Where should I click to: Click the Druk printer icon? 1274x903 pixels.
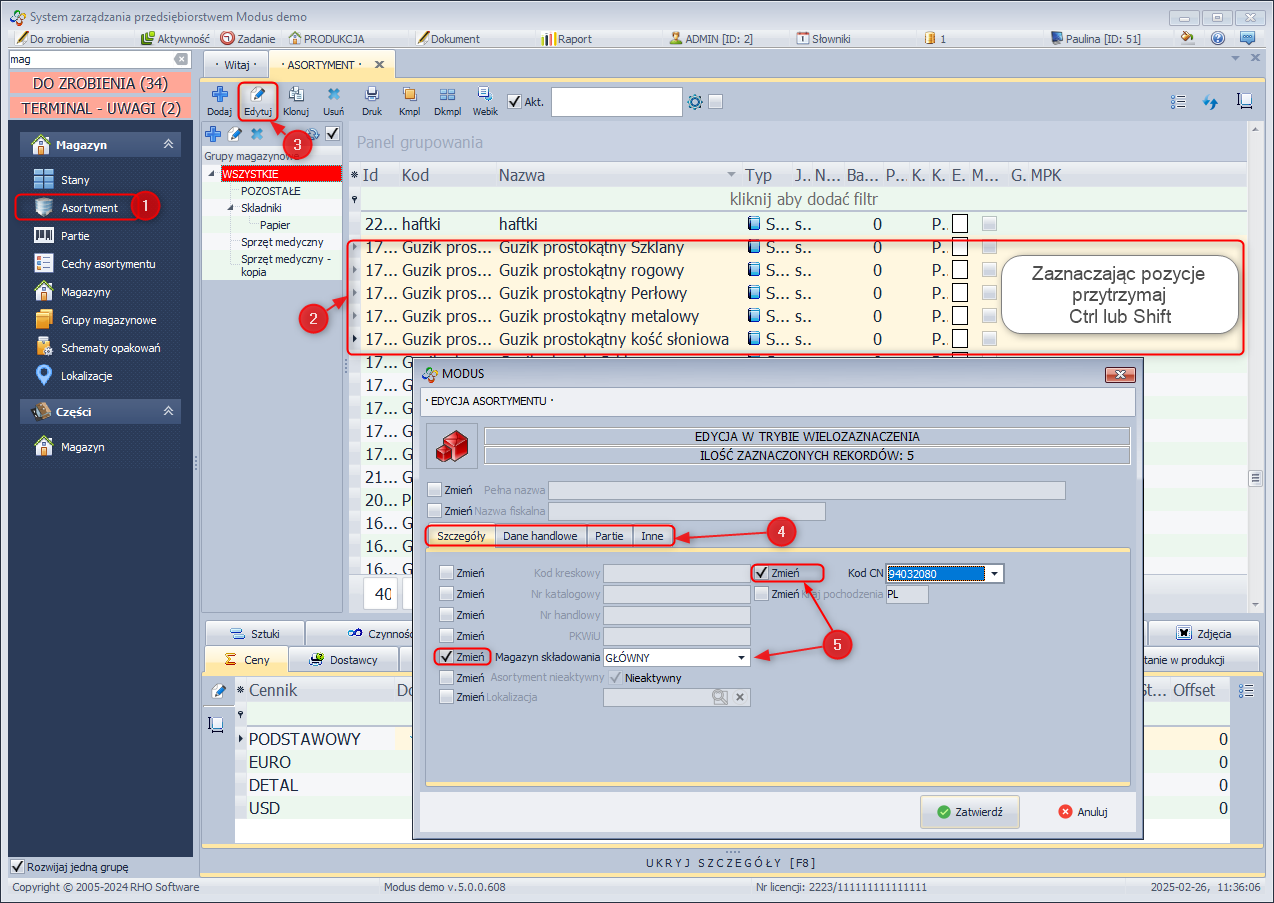(372, 96)
